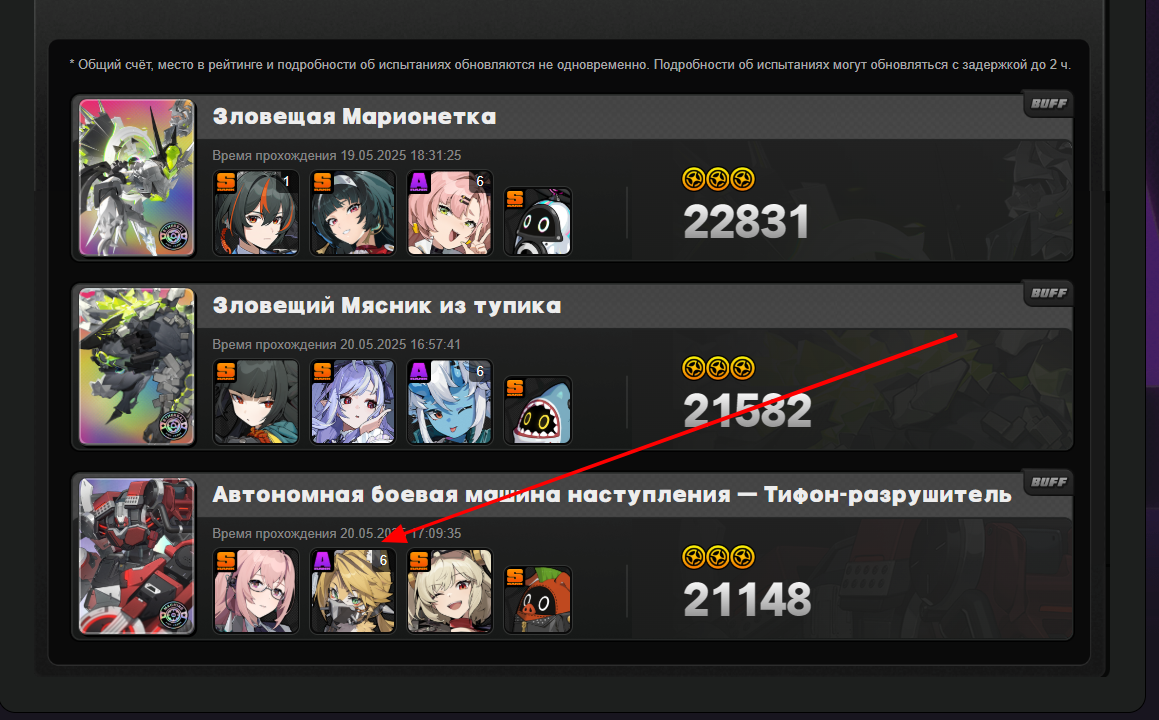Select dark-haired S-rank agent in second team

coord(256,402)
